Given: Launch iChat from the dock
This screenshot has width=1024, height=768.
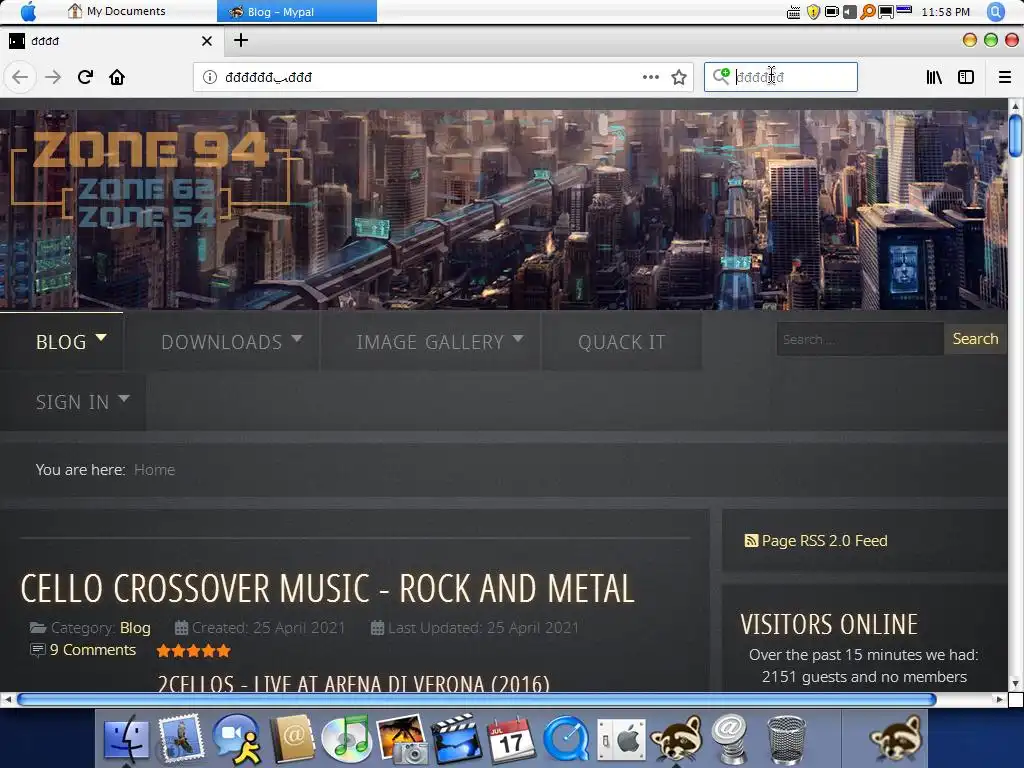Looking at the screenshot, I should coord(236,739).
